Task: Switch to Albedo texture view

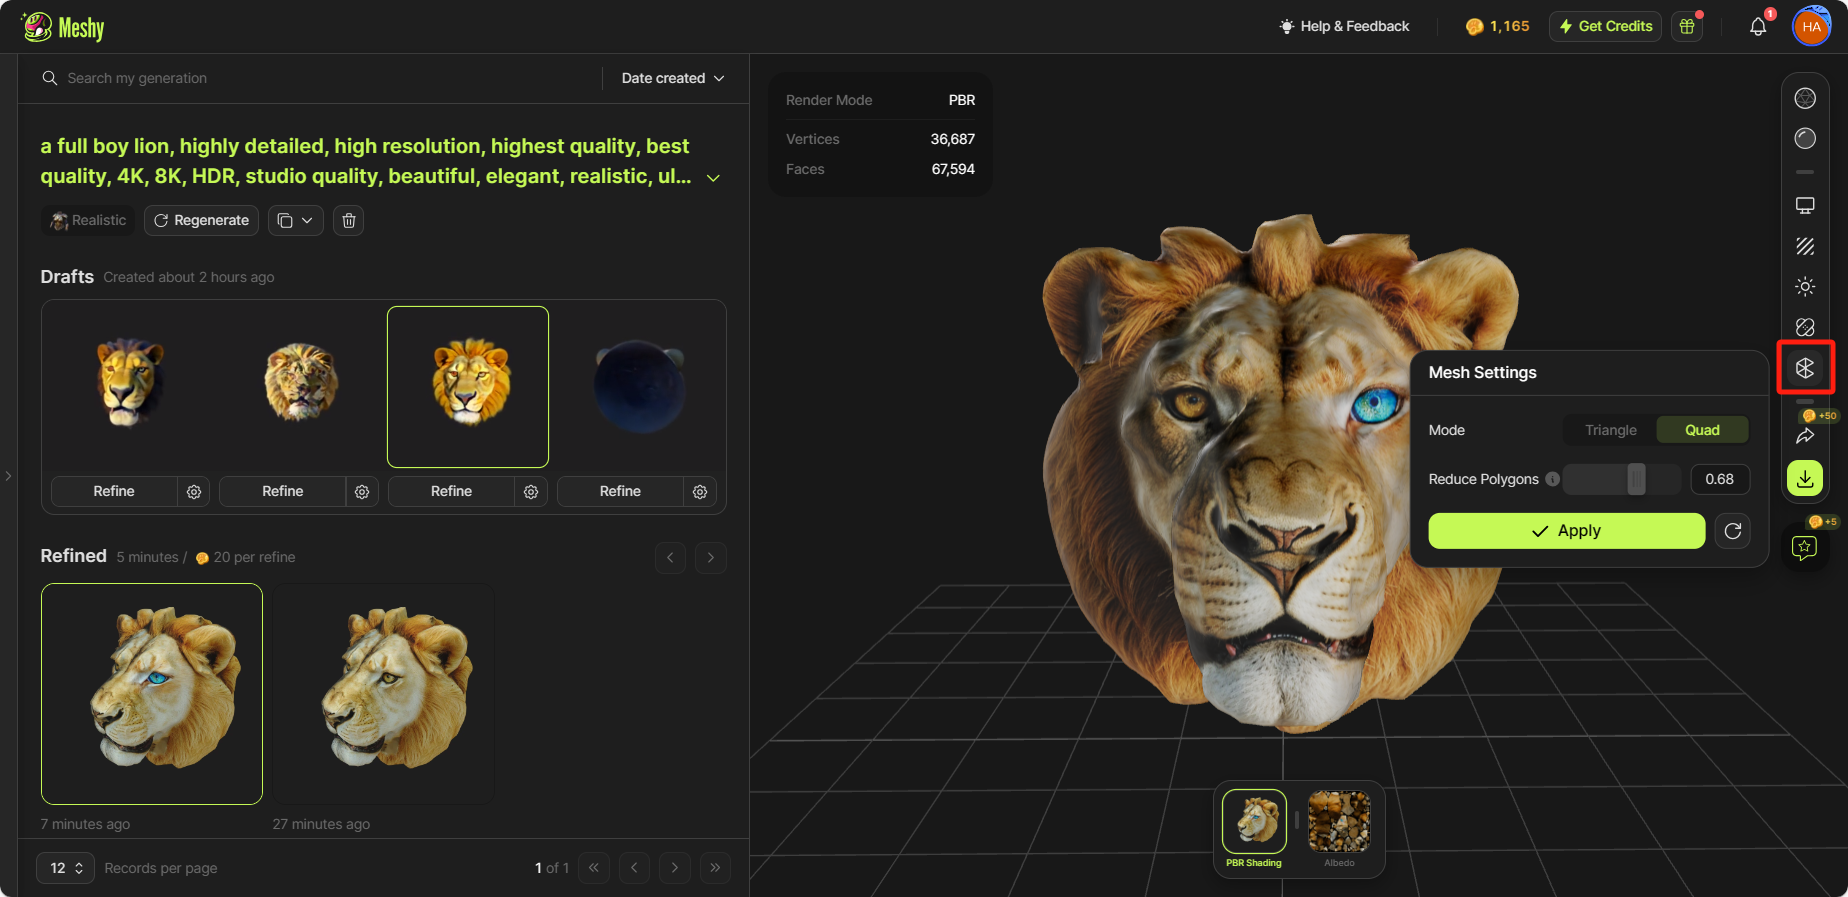Action: click(1339, 828)
